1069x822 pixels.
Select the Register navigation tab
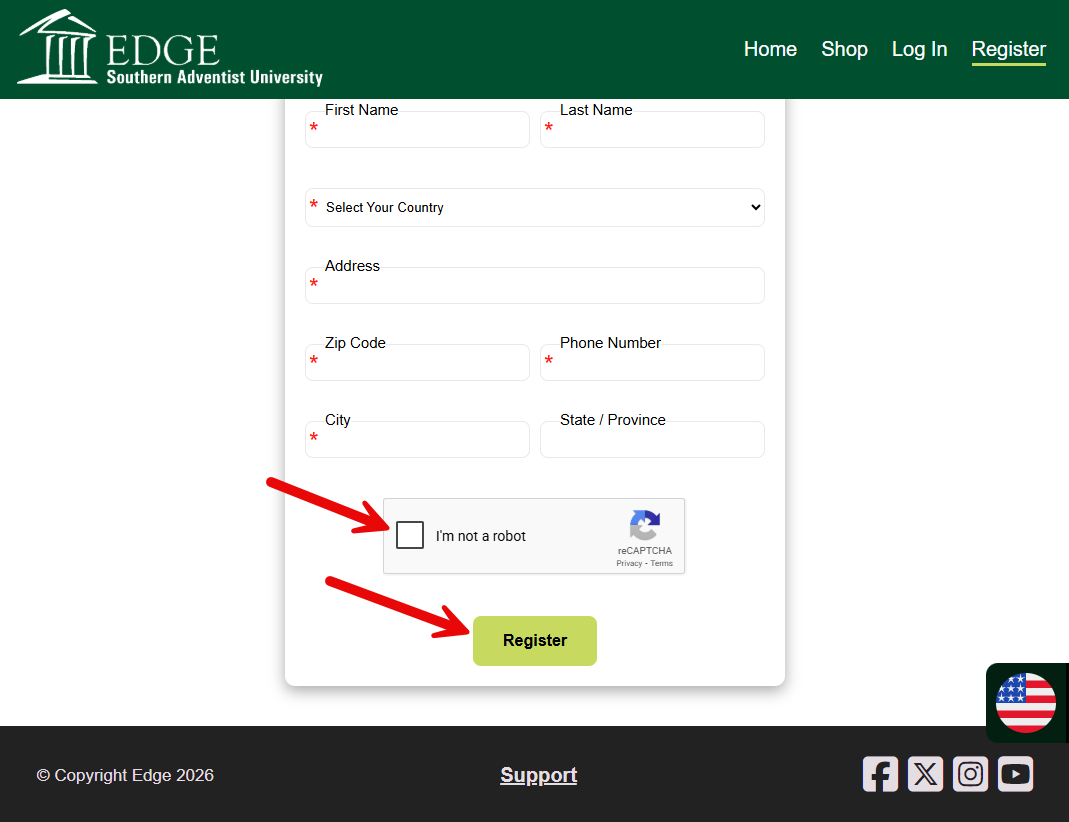(1008, 49)
